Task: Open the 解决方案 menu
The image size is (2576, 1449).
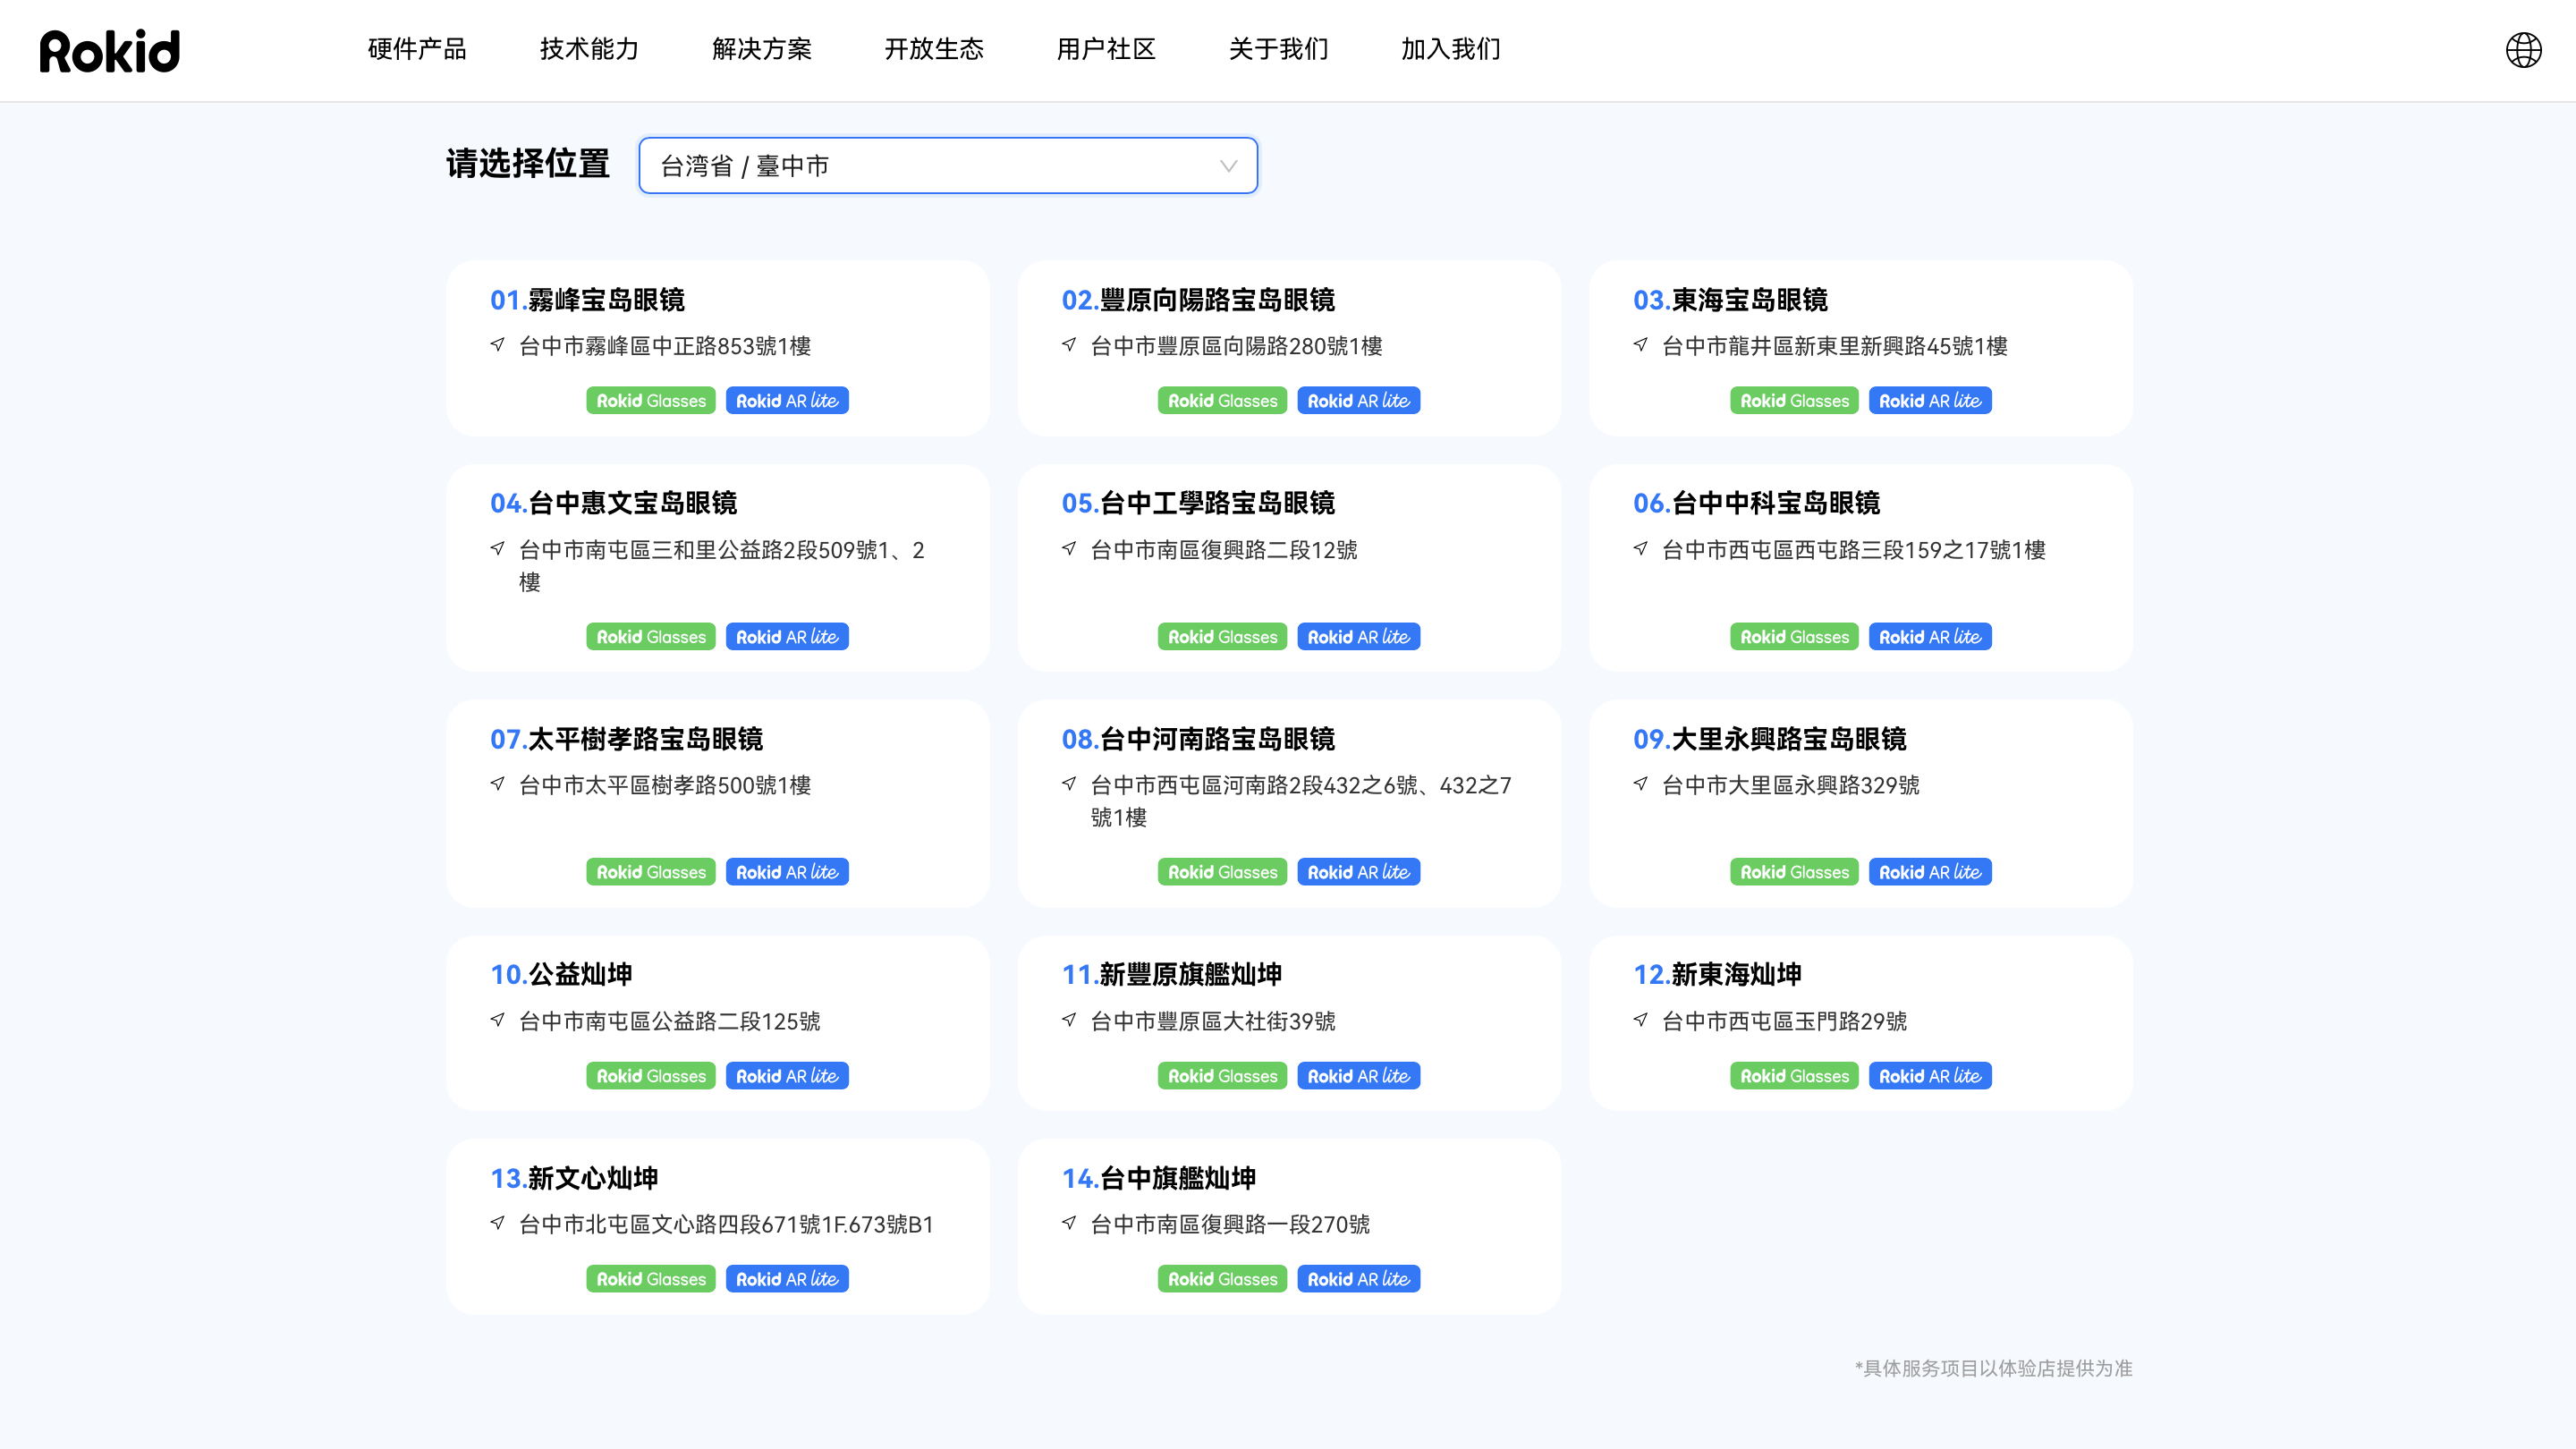Action: point(763,50)
